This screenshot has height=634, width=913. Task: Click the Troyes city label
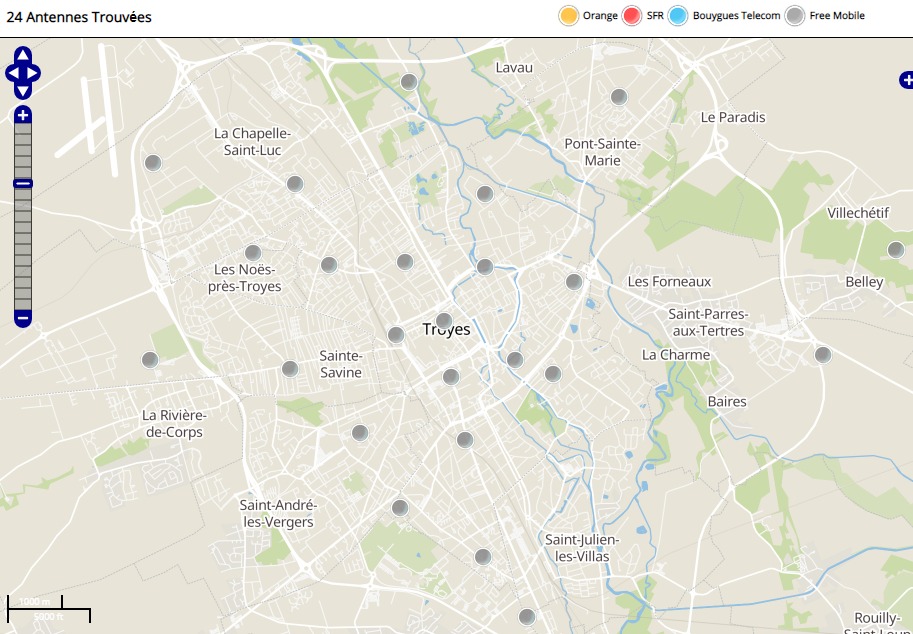[447, 330]
